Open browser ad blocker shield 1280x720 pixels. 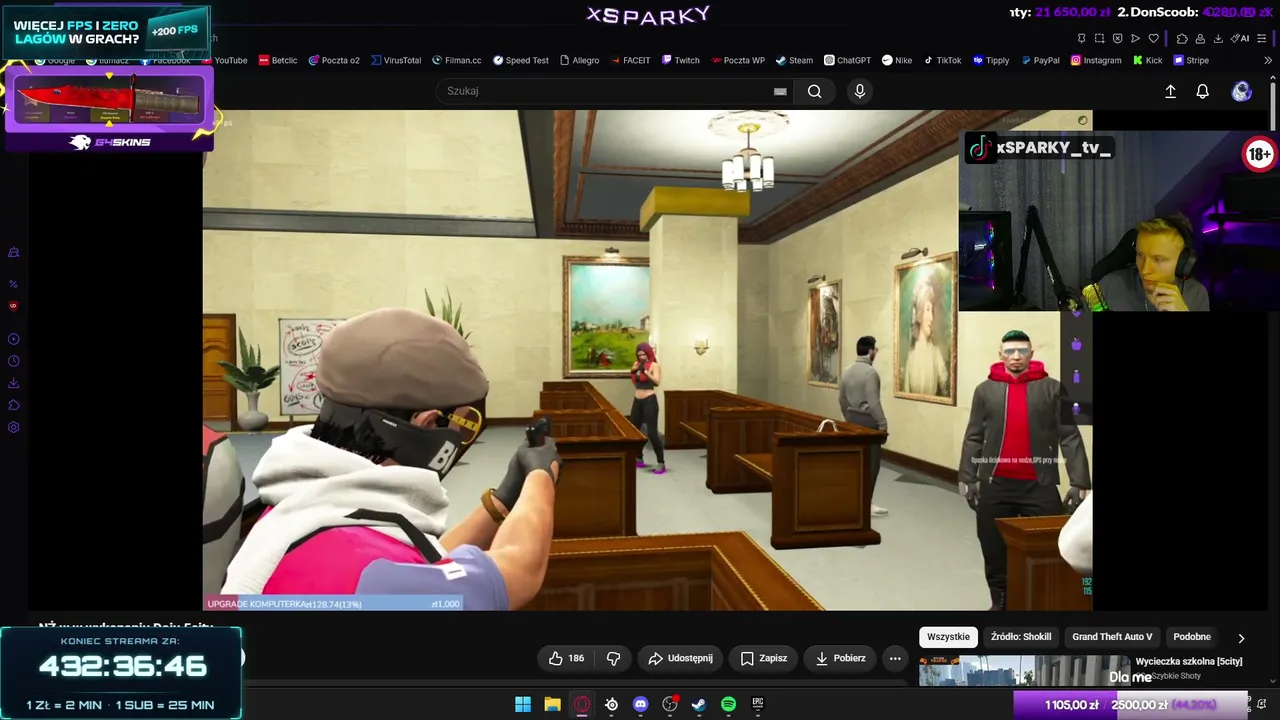pyautogui.click(x=1117, y=38)
